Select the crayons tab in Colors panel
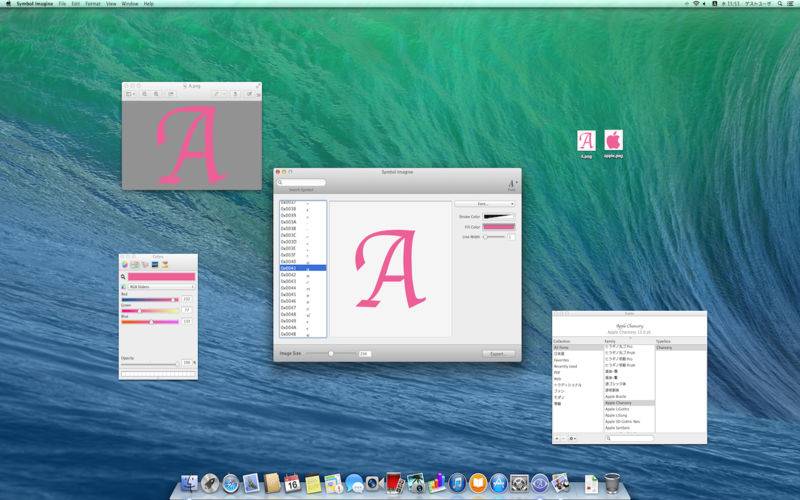The image size is (800, 500). (164, 264)
